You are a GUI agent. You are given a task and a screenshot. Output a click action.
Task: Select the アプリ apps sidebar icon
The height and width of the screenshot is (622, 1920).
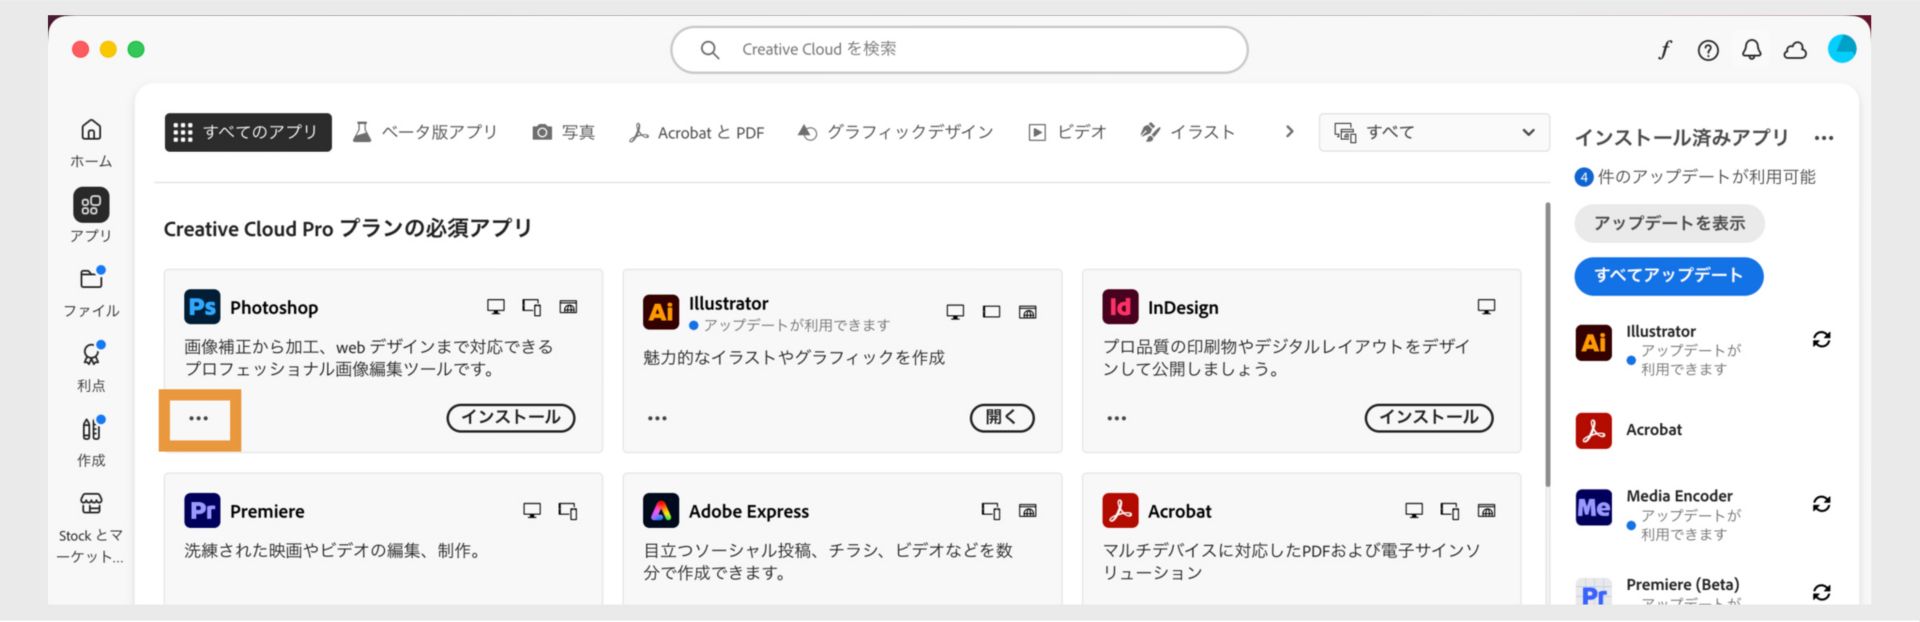click(x=91, y=205)
